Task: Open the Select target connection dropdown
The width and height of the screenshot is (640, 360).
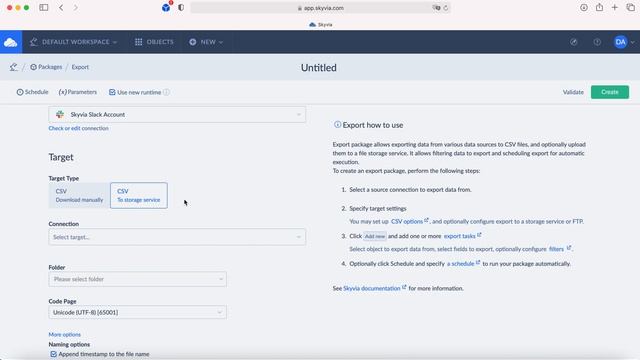Action: [177, 237]
